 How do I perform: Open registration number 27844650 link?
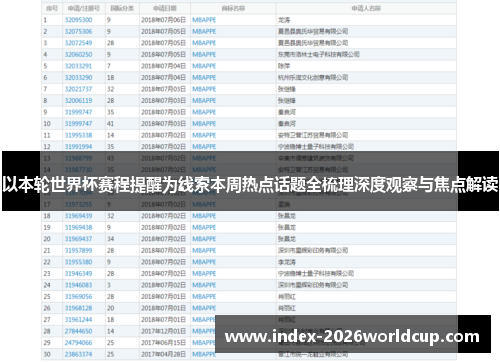coord(78,331)
